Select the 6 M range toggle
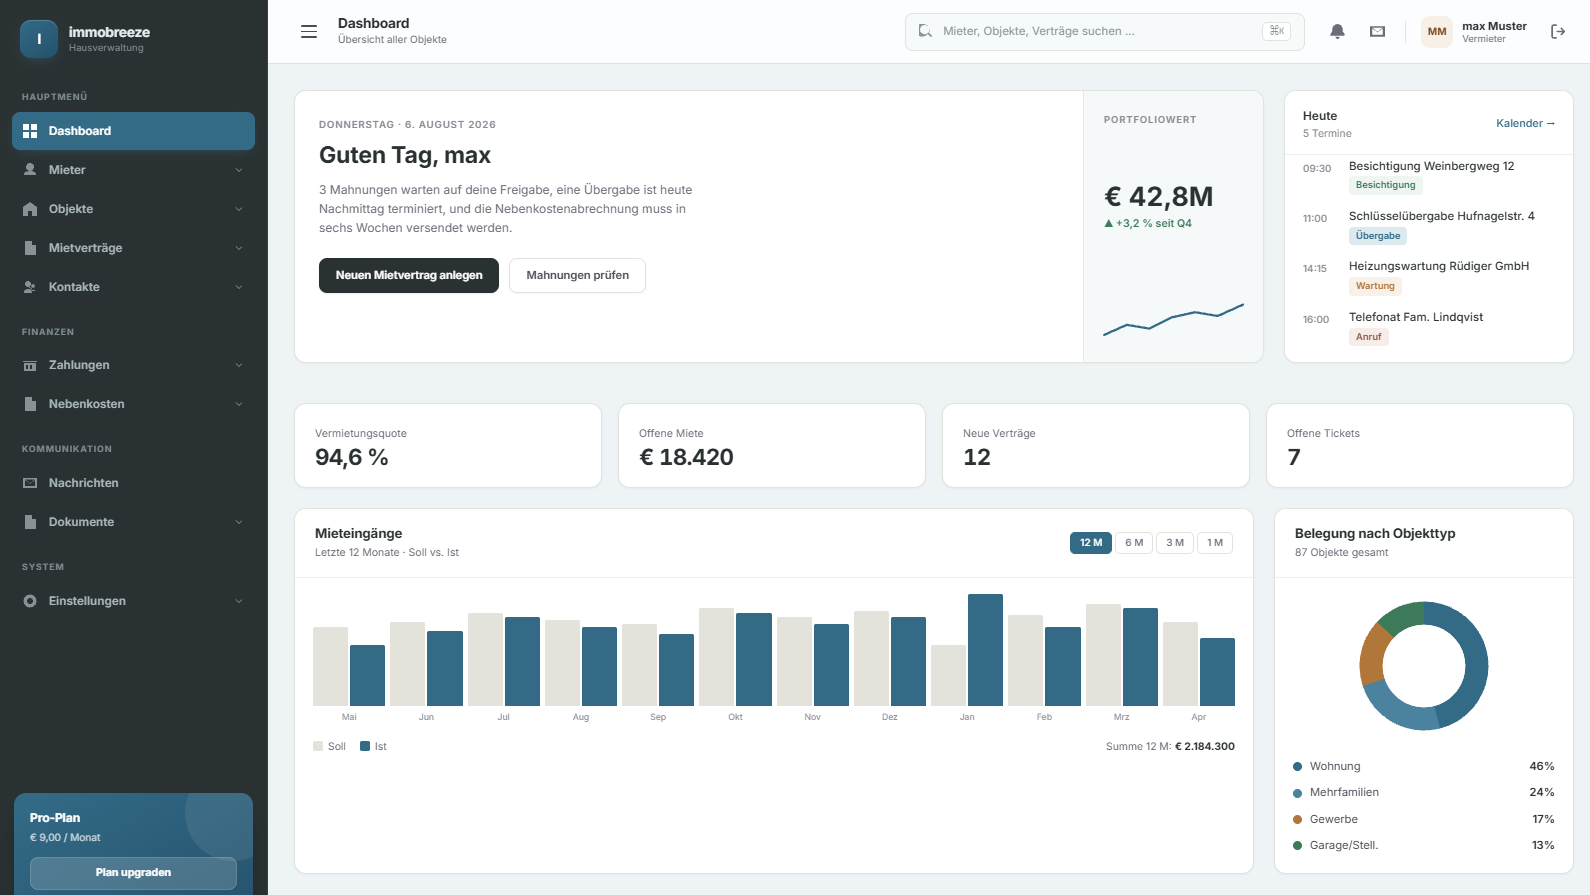Screen dimensions: 1590x895 [x=1134, y=543]
